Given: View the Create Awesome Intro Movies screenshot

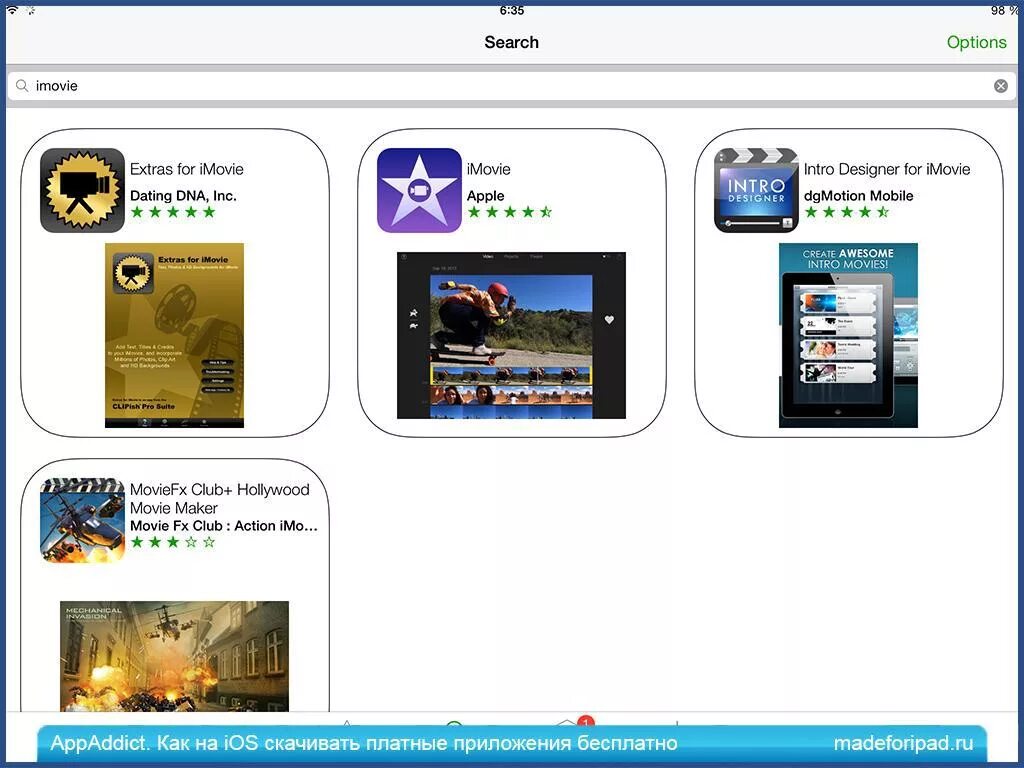Looking at the screenshot, I should (x=848, y=336).
